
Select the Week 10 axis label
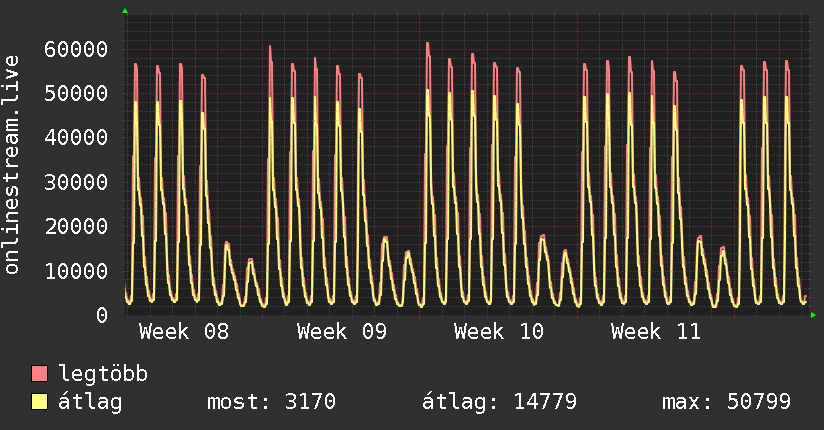coord(498,332)
